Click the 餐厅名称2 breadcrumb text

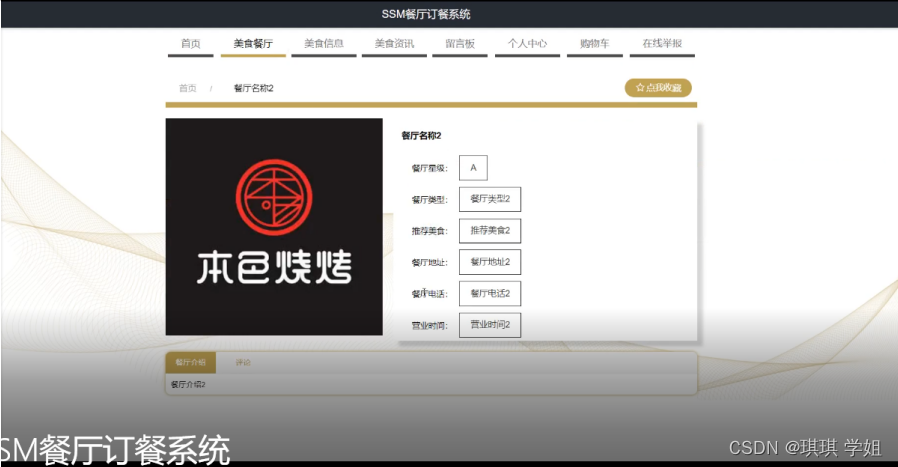click(x=254, y=88)
